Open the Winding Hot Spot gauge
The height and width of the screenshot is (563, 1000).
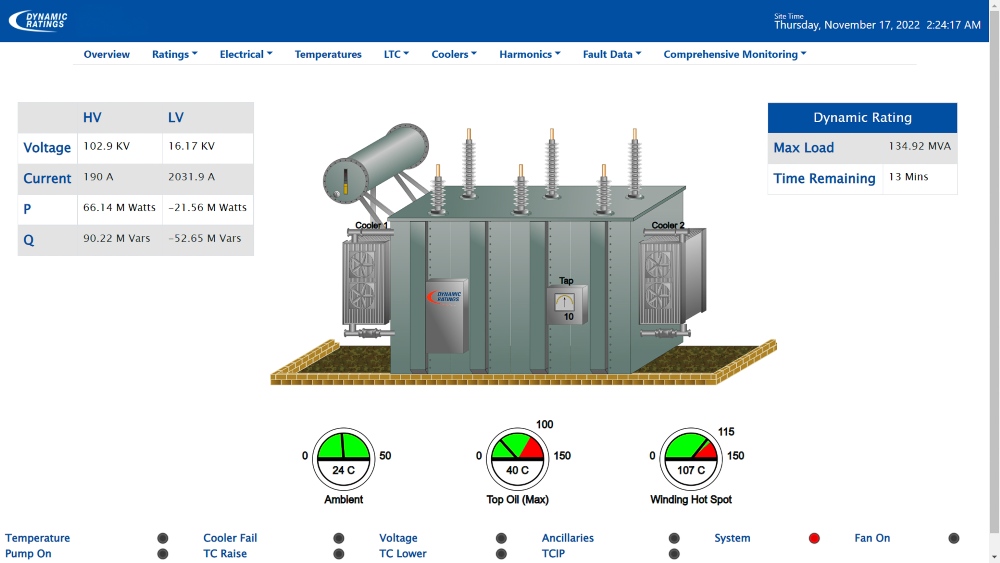click(x=691, y=459)
